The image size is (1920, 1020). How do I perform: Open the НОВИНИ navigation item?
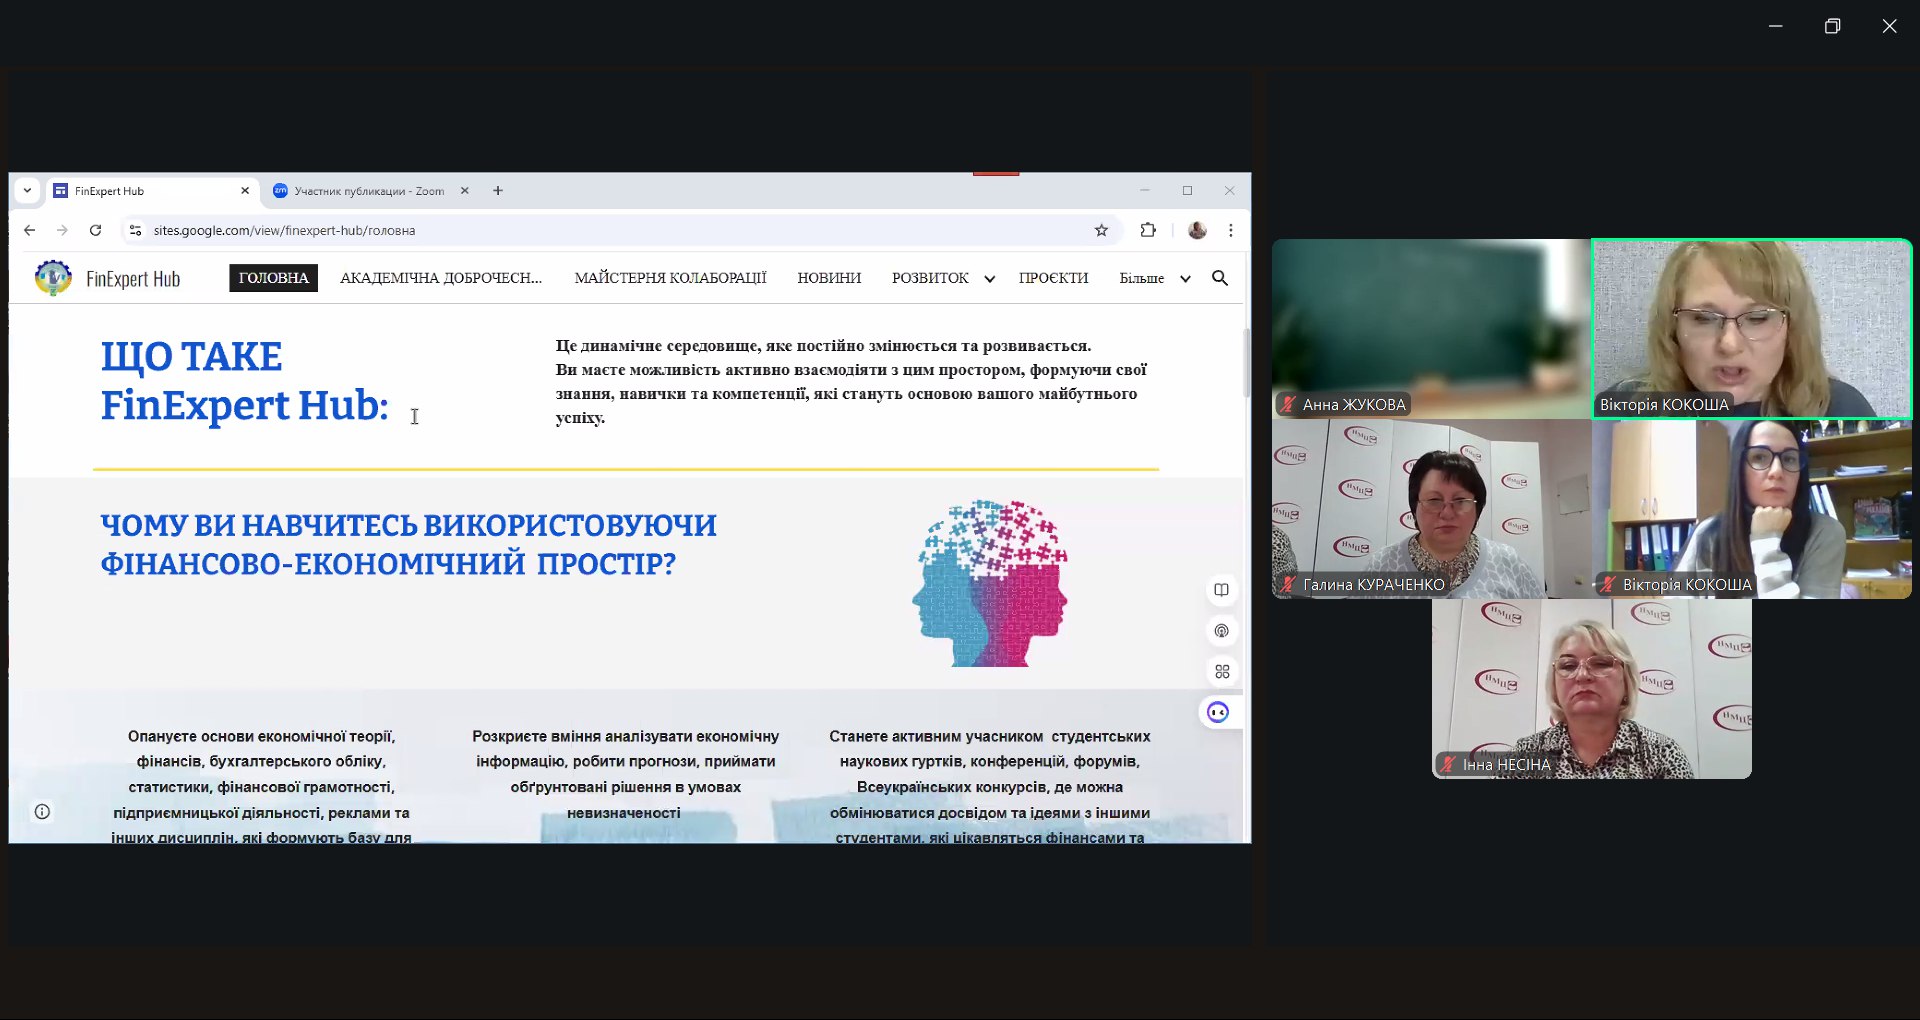click(x=829, y=278)
